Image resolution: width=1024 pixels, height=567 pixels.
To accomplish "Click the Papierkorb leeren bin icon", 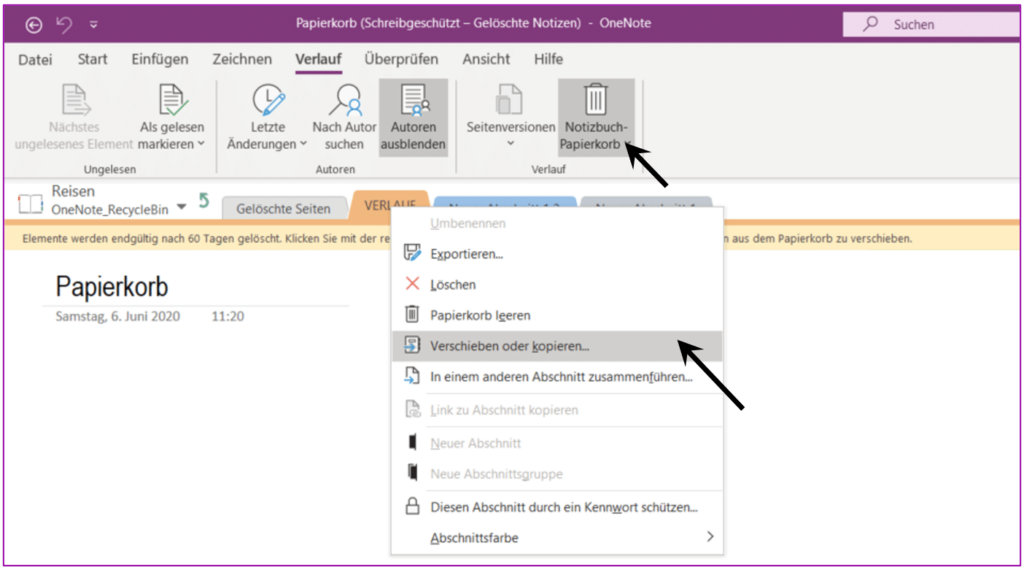I will [412, 315].
